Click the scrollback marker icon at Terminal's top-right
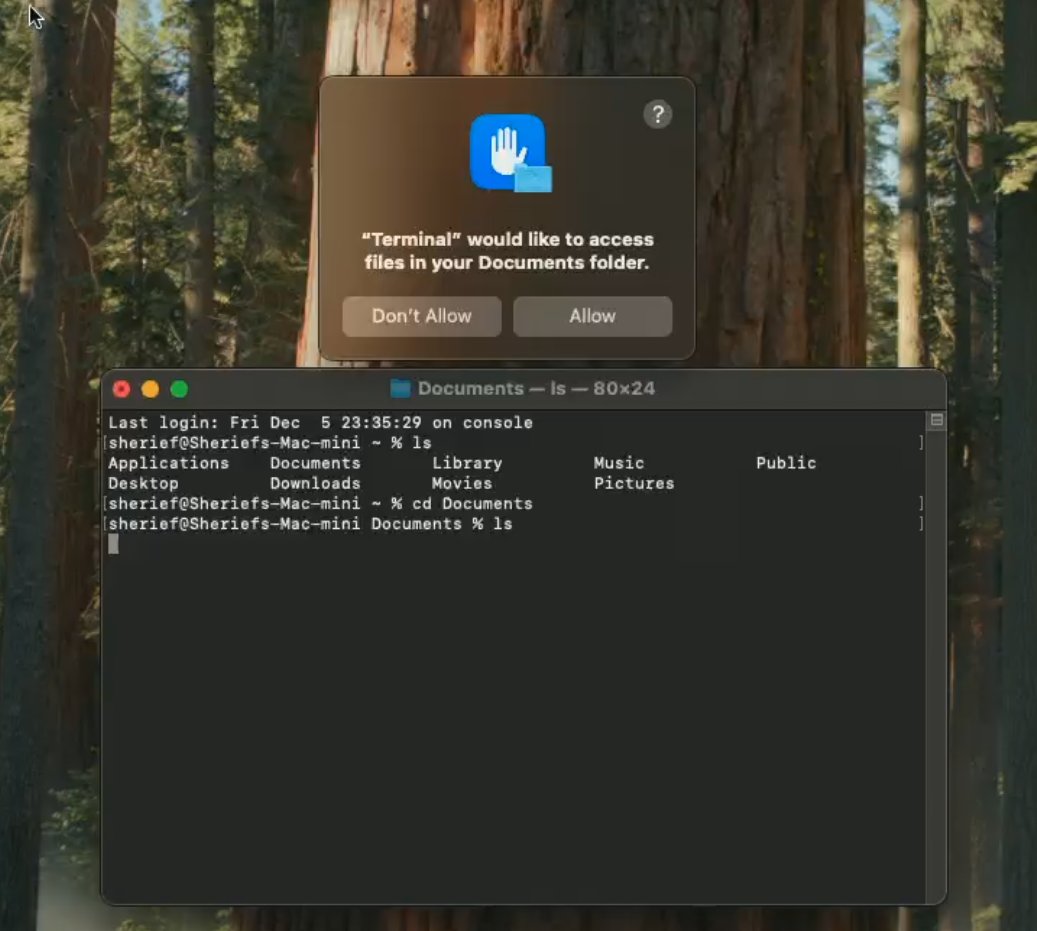Screen dimensions: 1037x931 936,421
